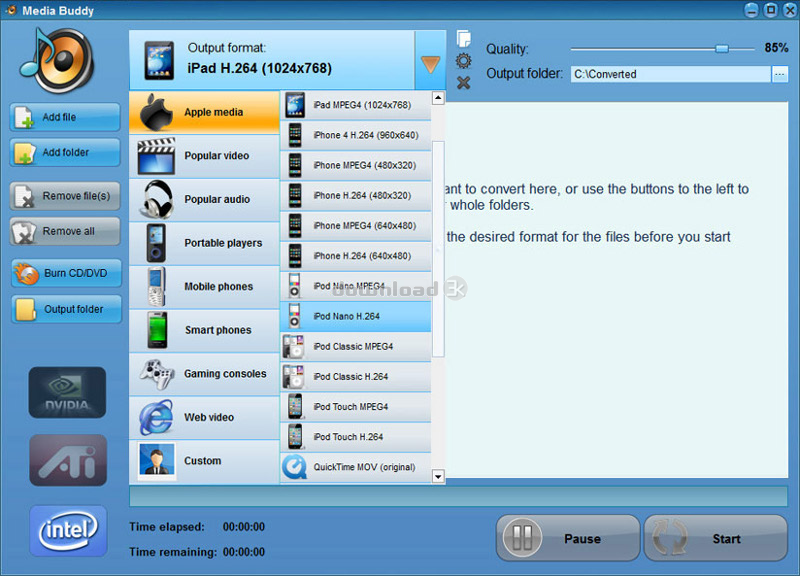This screenshot has width=800, height=576.
Task: Click the Output folder path field
Action: pyautogui.click(x=670, y=74)
